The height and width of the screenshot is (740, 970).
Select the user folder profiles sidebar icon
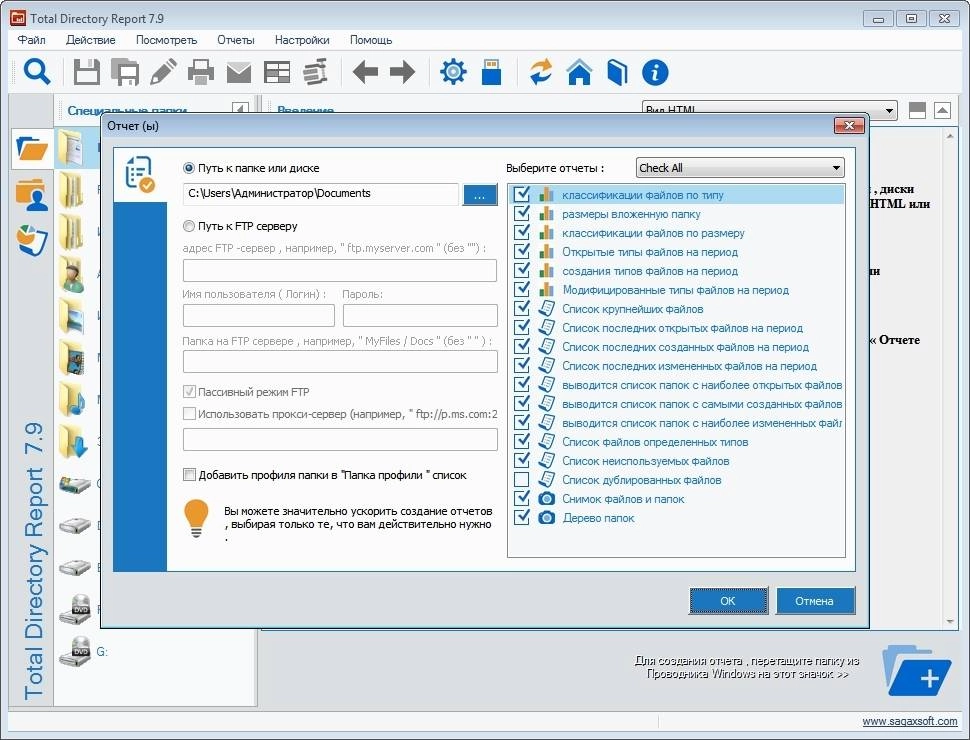[32, 194]
